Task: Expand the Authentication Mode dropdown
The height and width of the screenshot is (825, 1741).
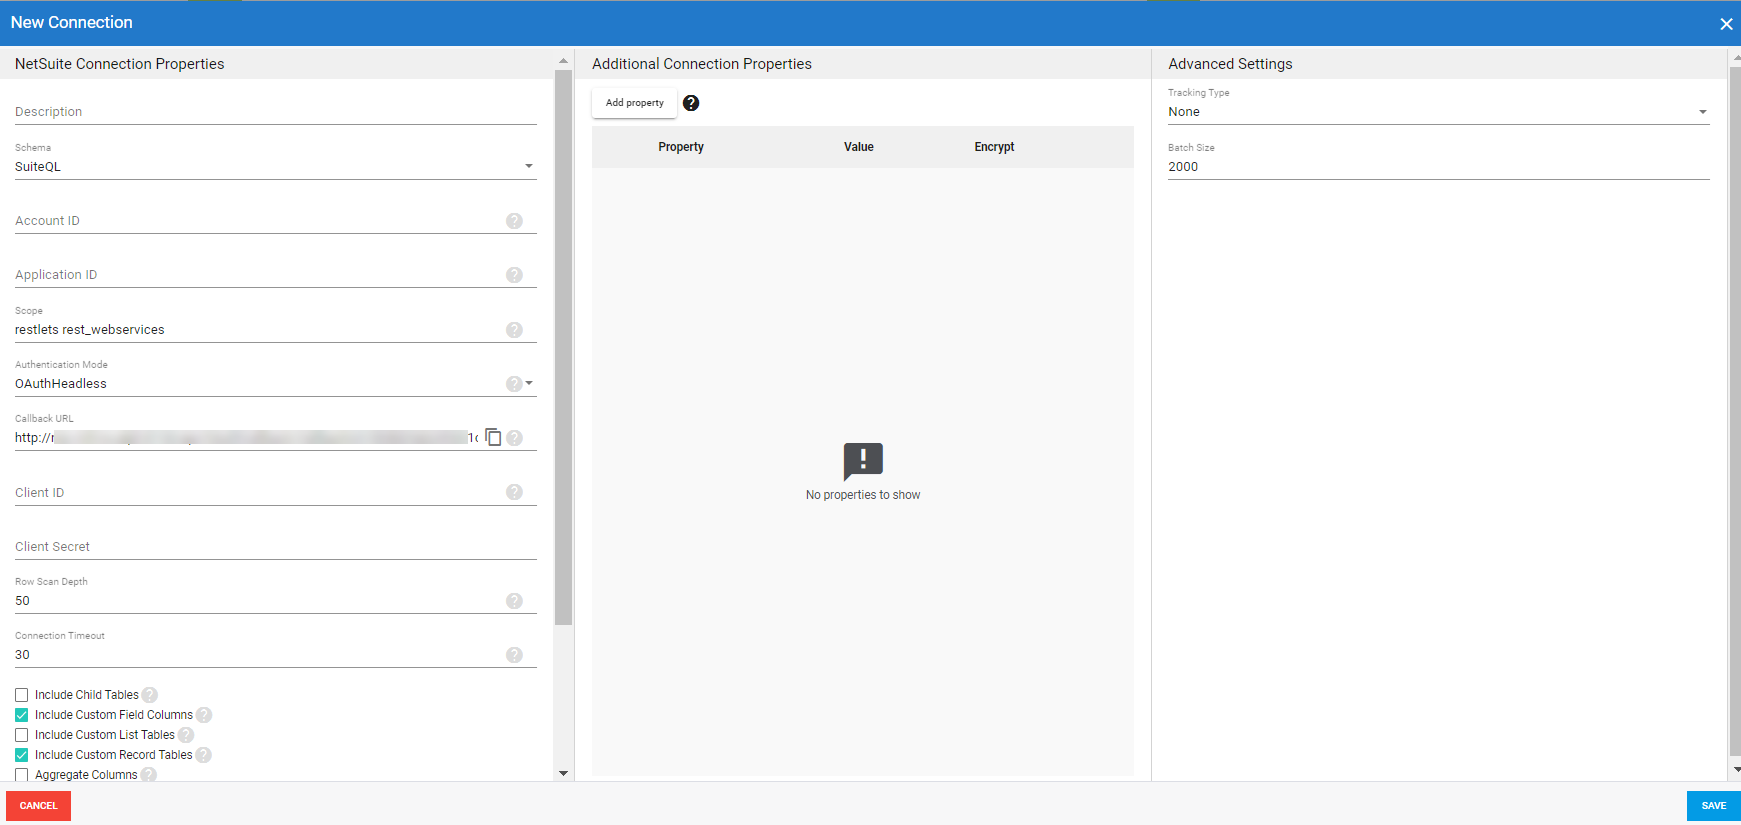Action: coord(529,383)
